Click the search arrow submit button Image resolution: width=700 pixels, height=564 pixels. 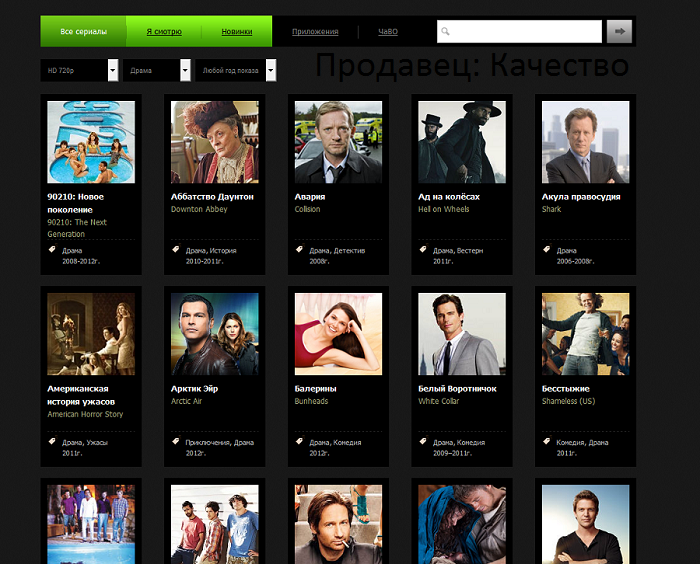coord(620,32)
